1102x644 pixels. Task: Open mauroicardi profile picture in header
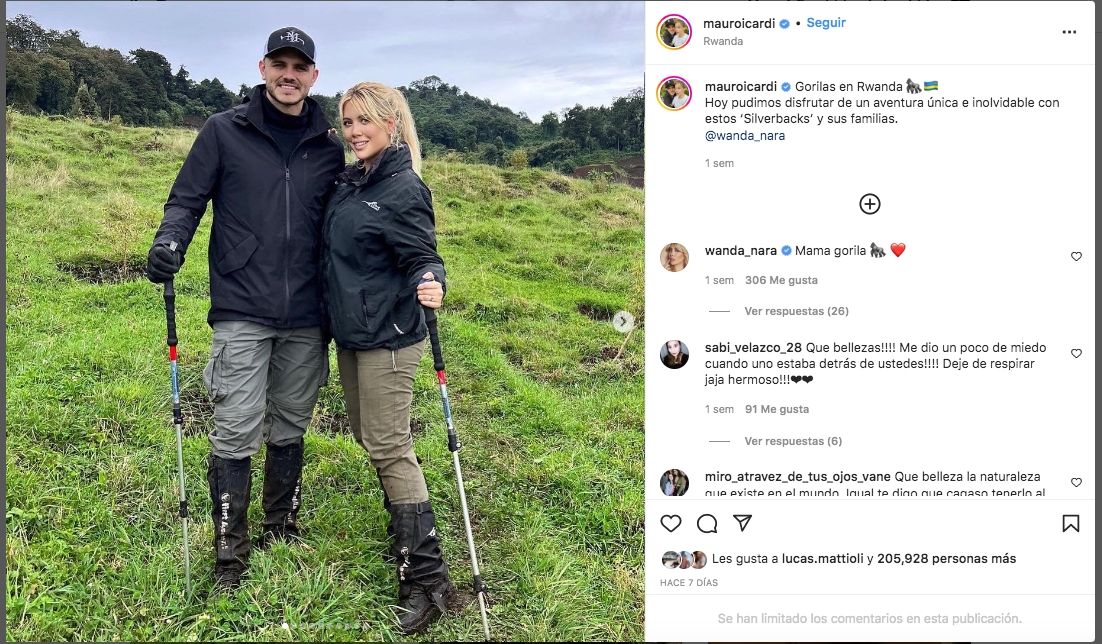pos(674,32)
